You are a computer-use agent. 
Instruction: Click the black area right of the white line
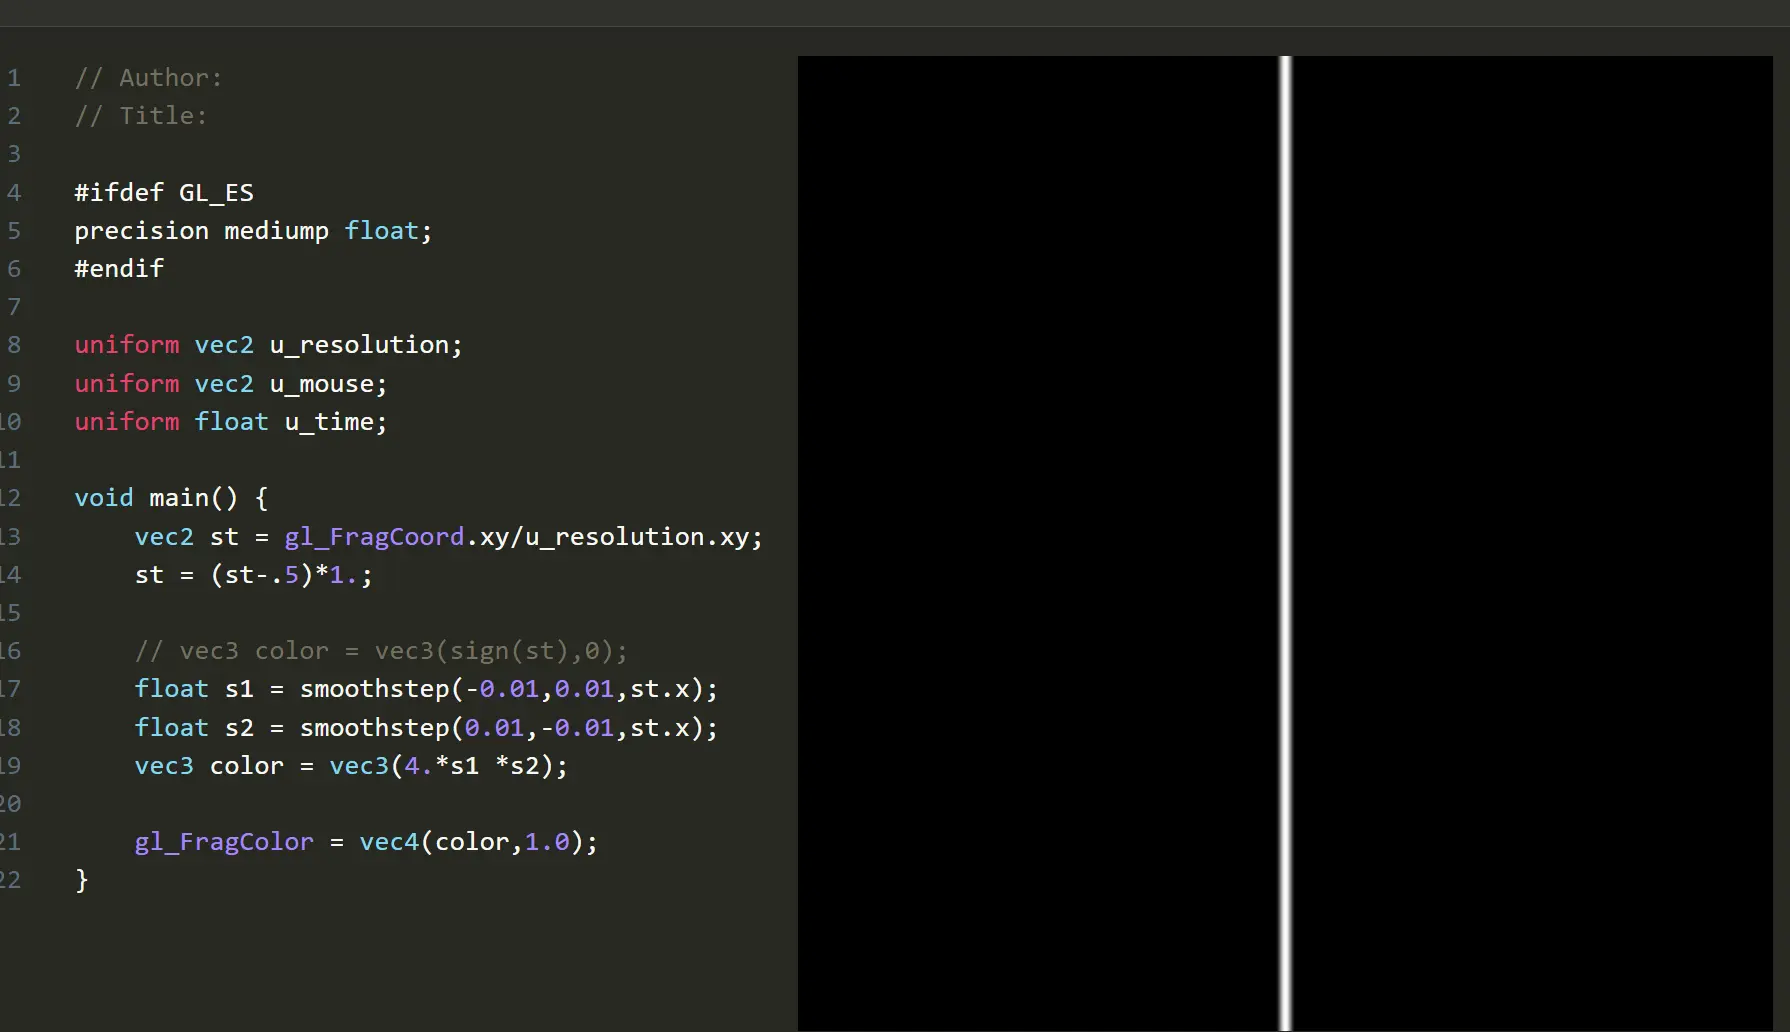point(1530,540)
